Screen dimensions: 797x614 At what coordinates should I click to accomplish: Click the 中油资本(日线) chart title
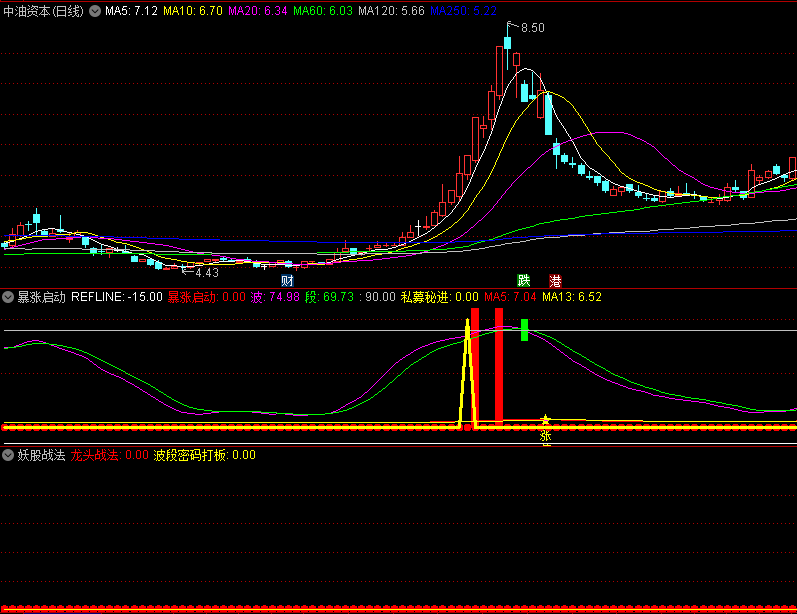click(44, 11)
